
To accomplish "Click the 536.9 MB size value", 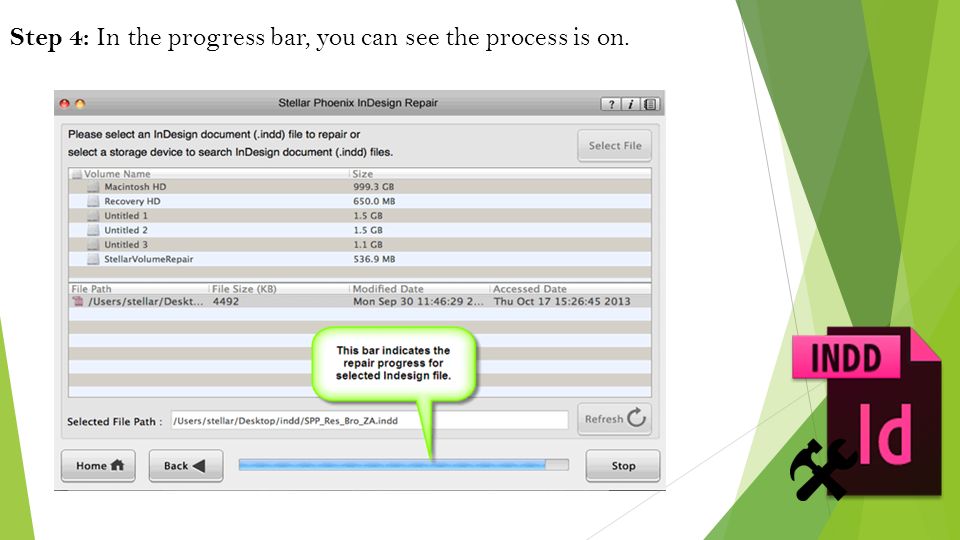I will pyautogui.click(x=374, y=259).
